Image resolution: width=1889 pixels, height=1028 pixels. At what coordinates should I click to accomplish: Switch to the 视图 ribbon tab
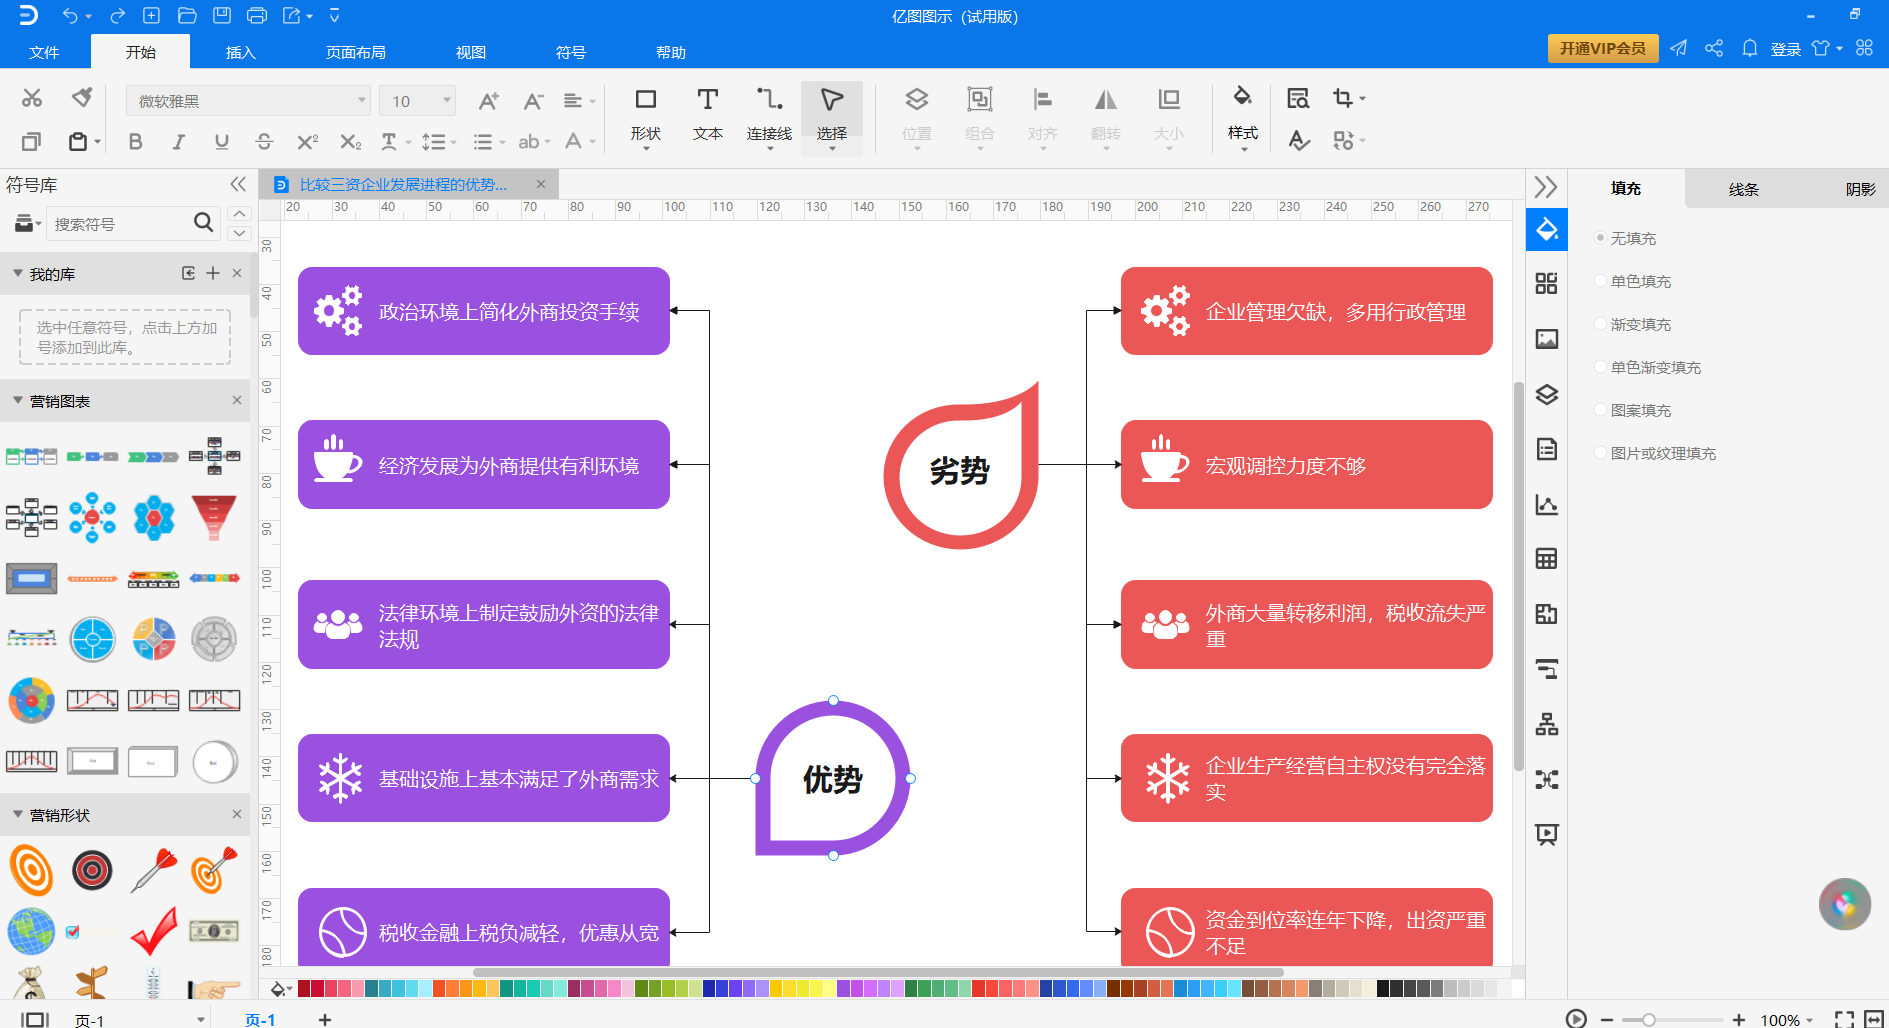coord(471,52)
